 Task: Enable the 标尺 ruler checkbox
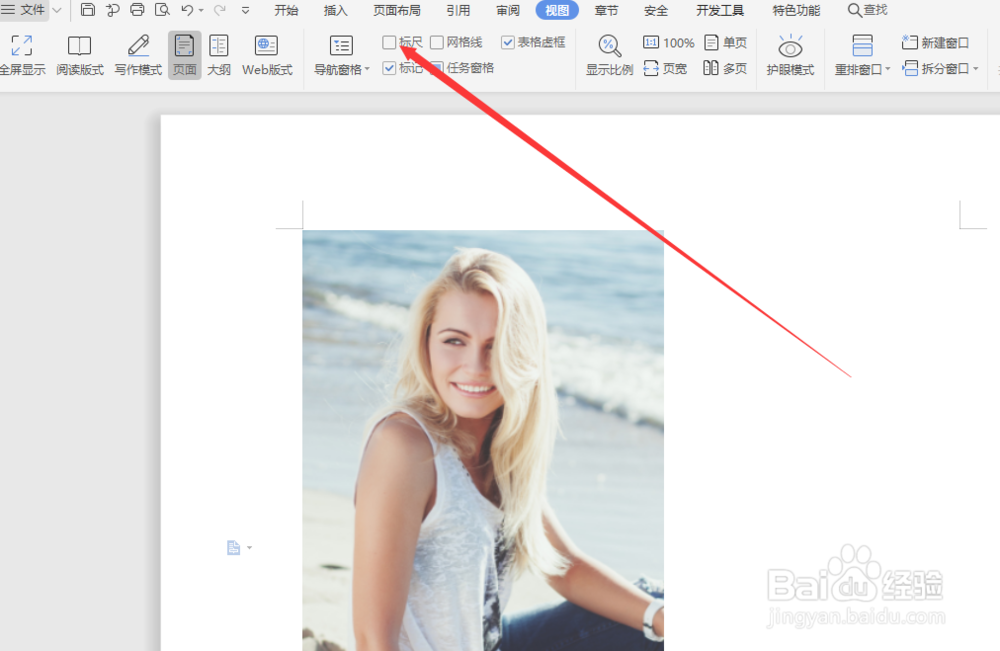tap(389, 43)
